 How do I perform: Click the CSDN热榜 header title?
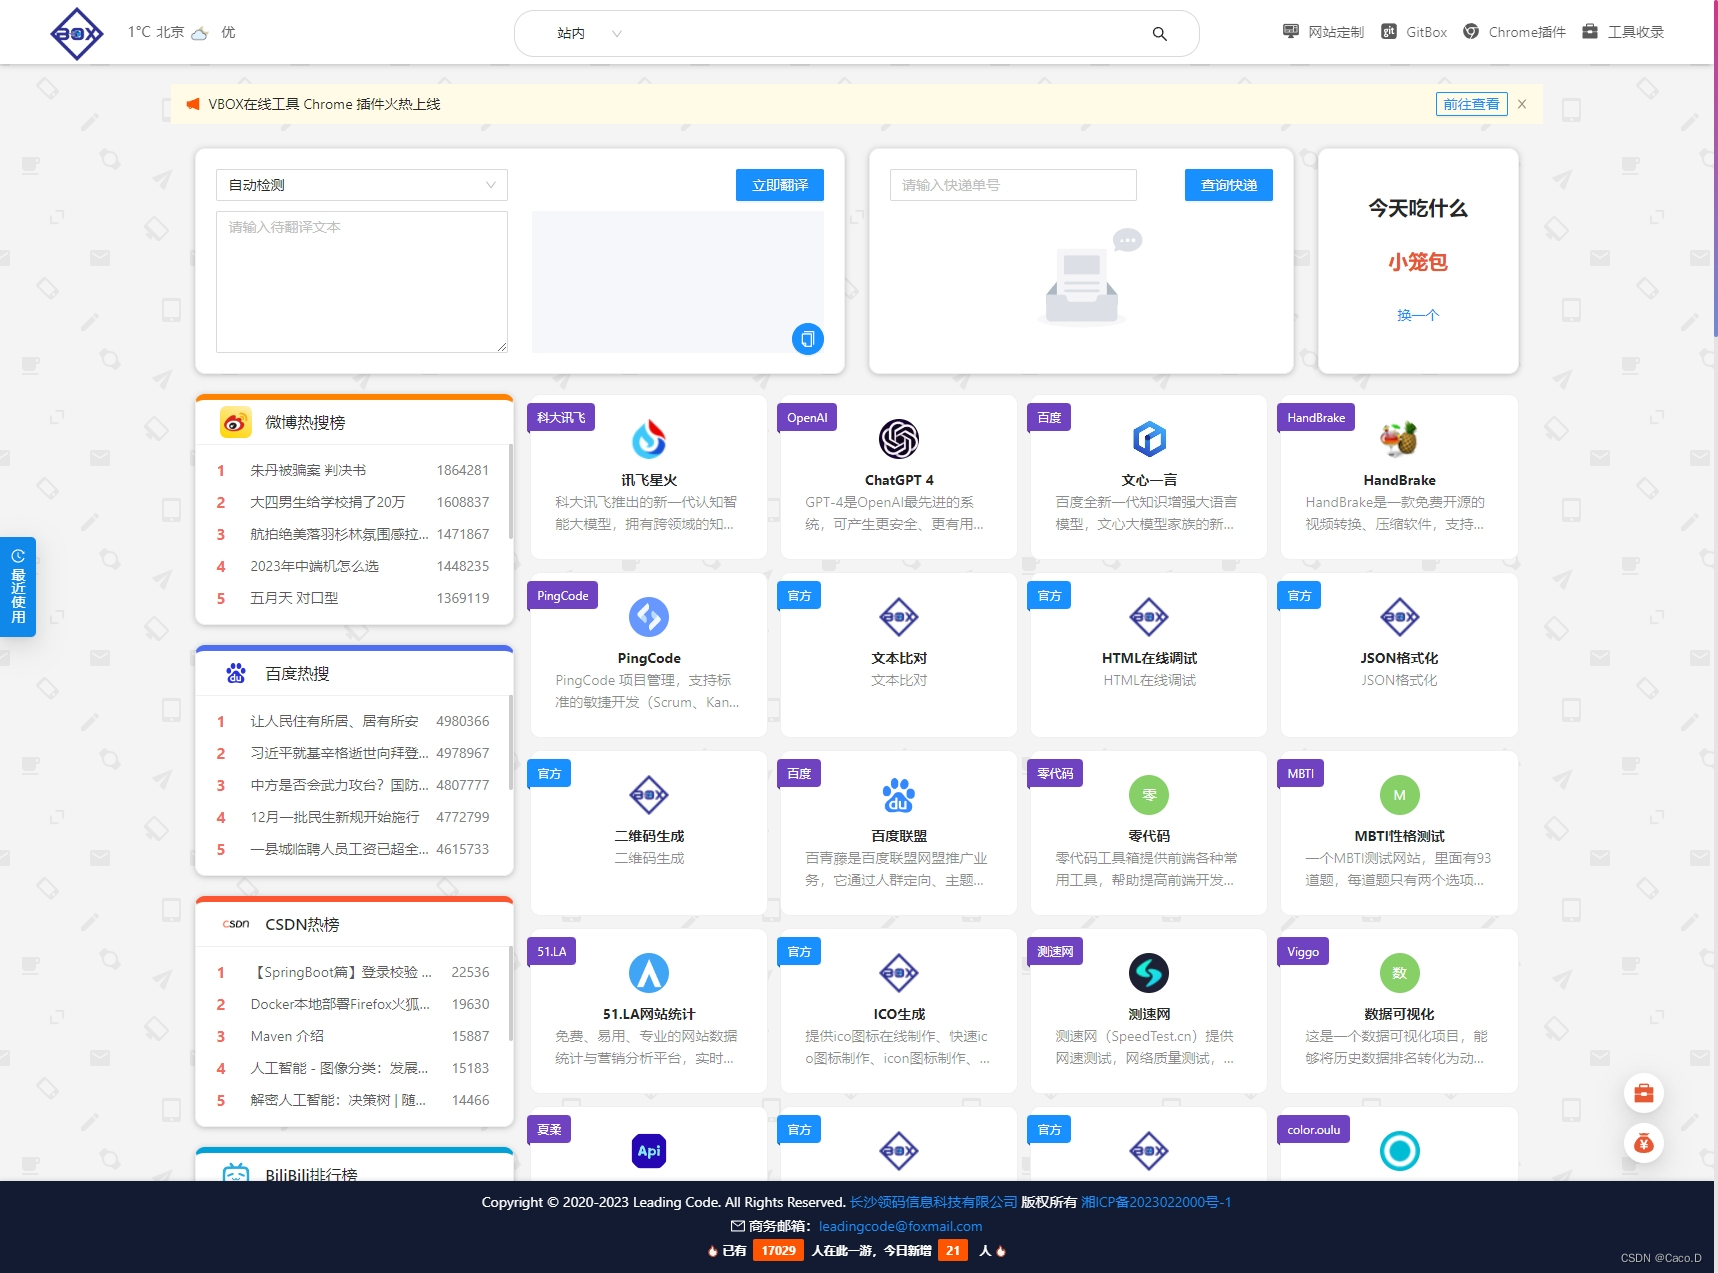(x=302, y=925)
